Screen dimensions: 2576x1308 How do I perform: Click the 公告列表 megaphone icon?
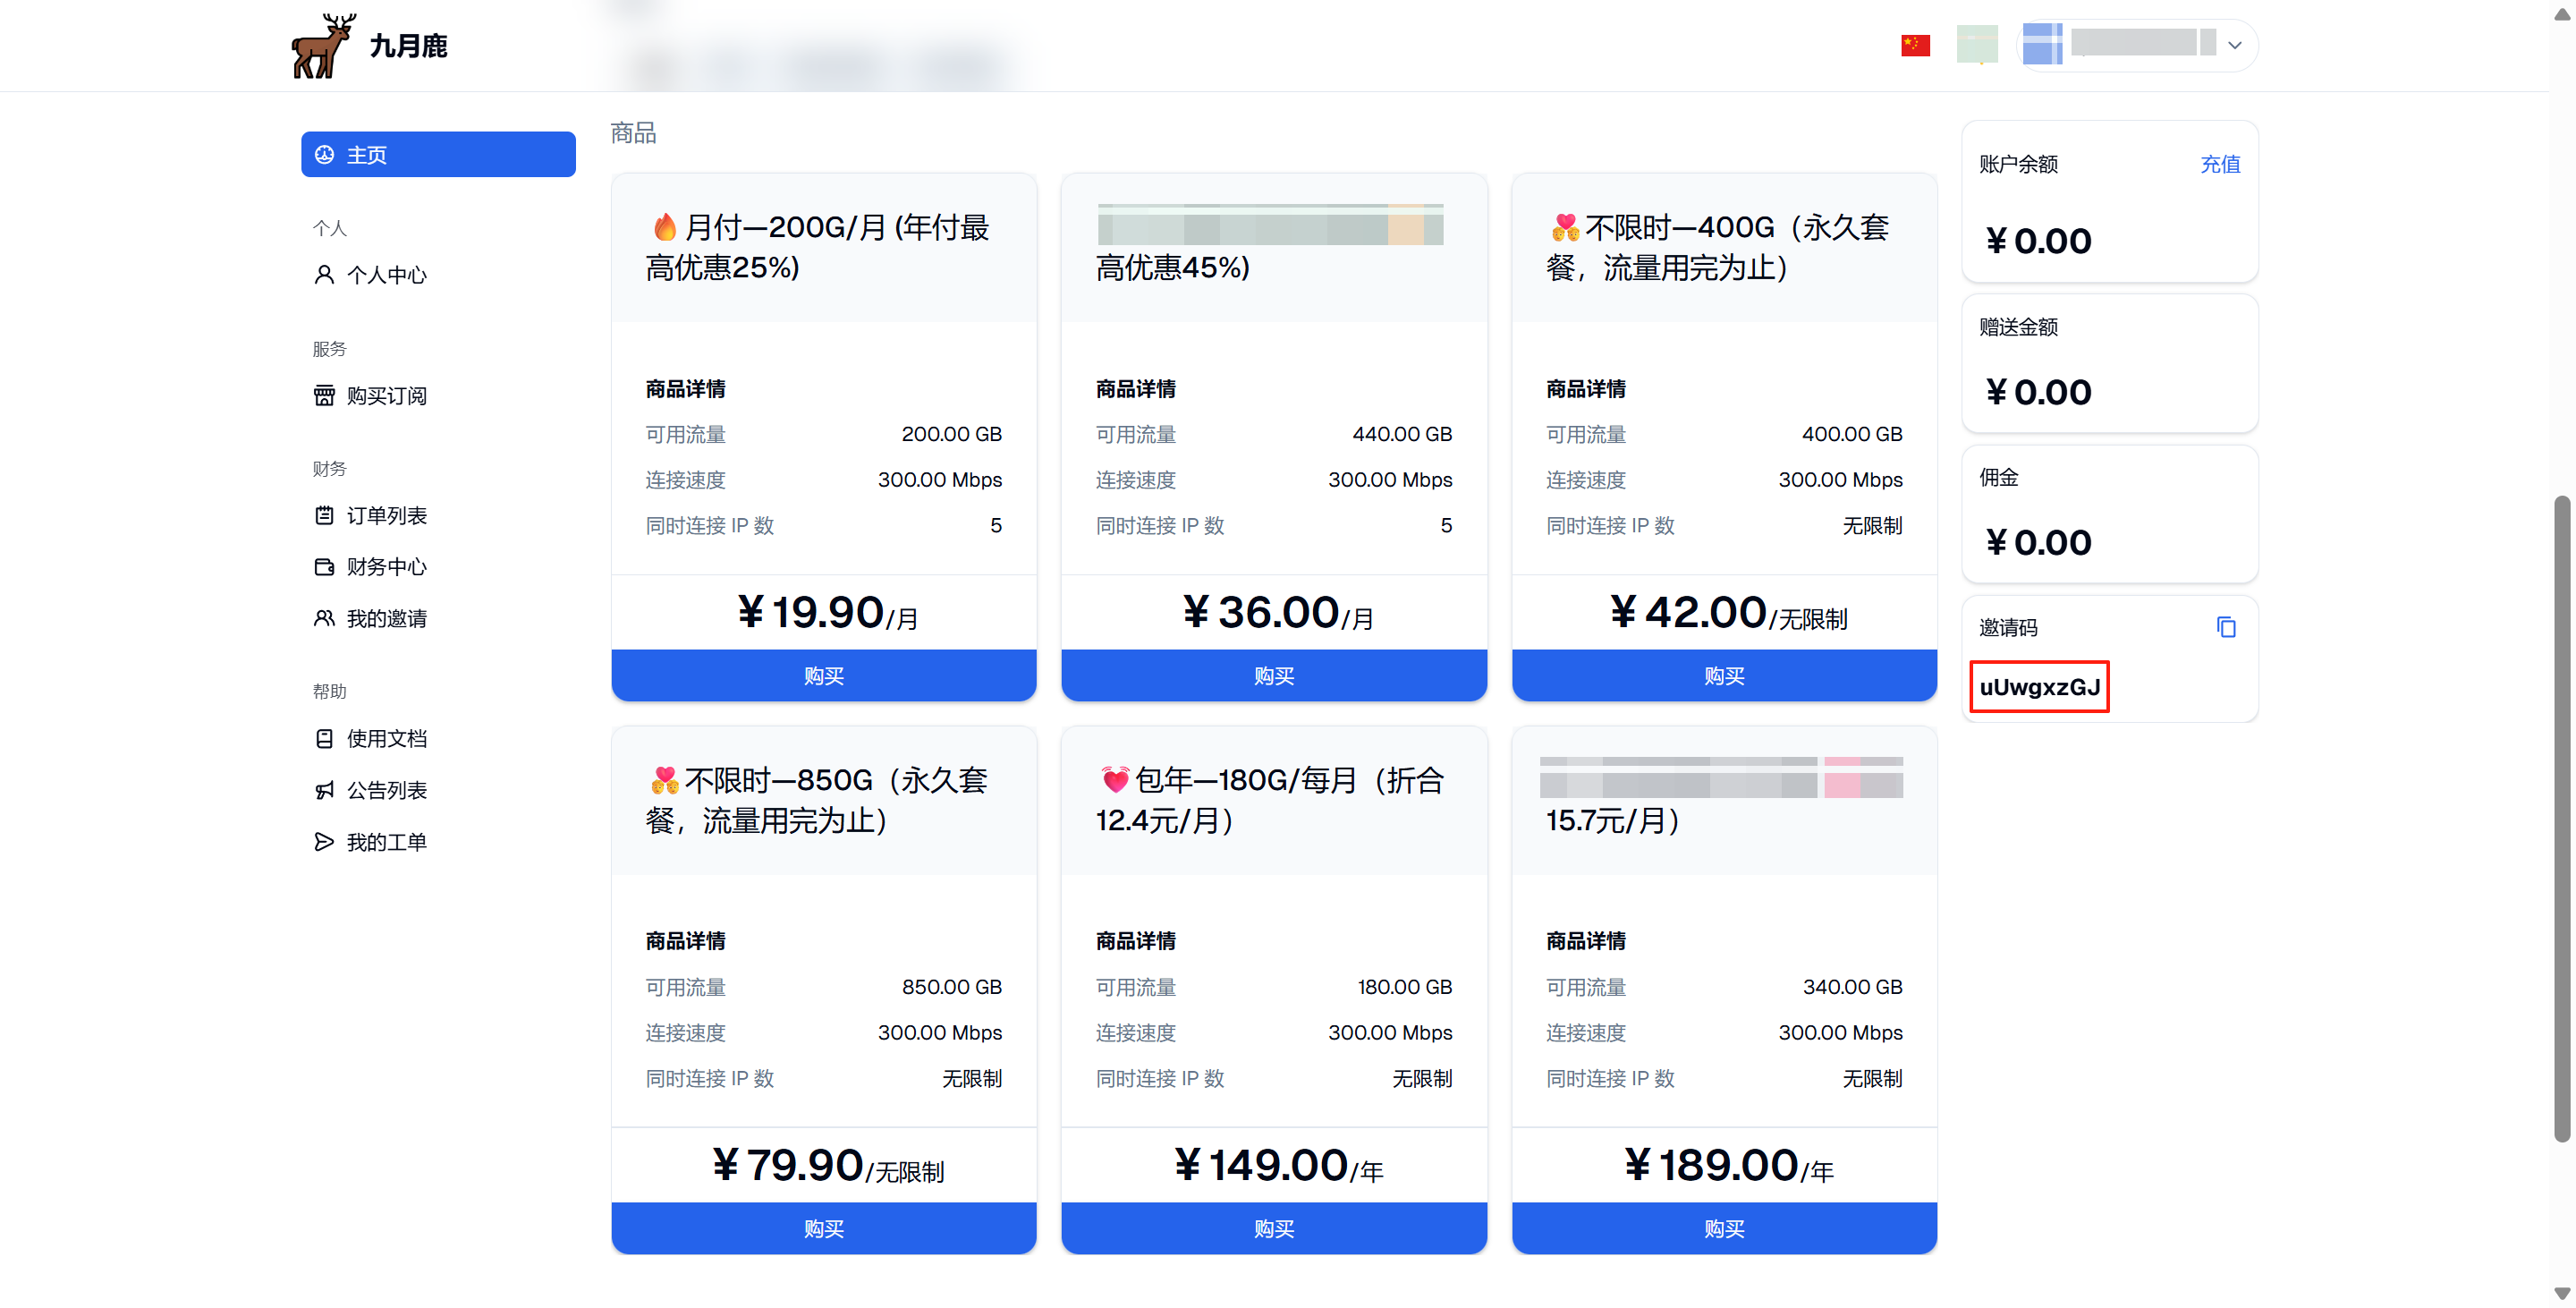tap(324, 791)
